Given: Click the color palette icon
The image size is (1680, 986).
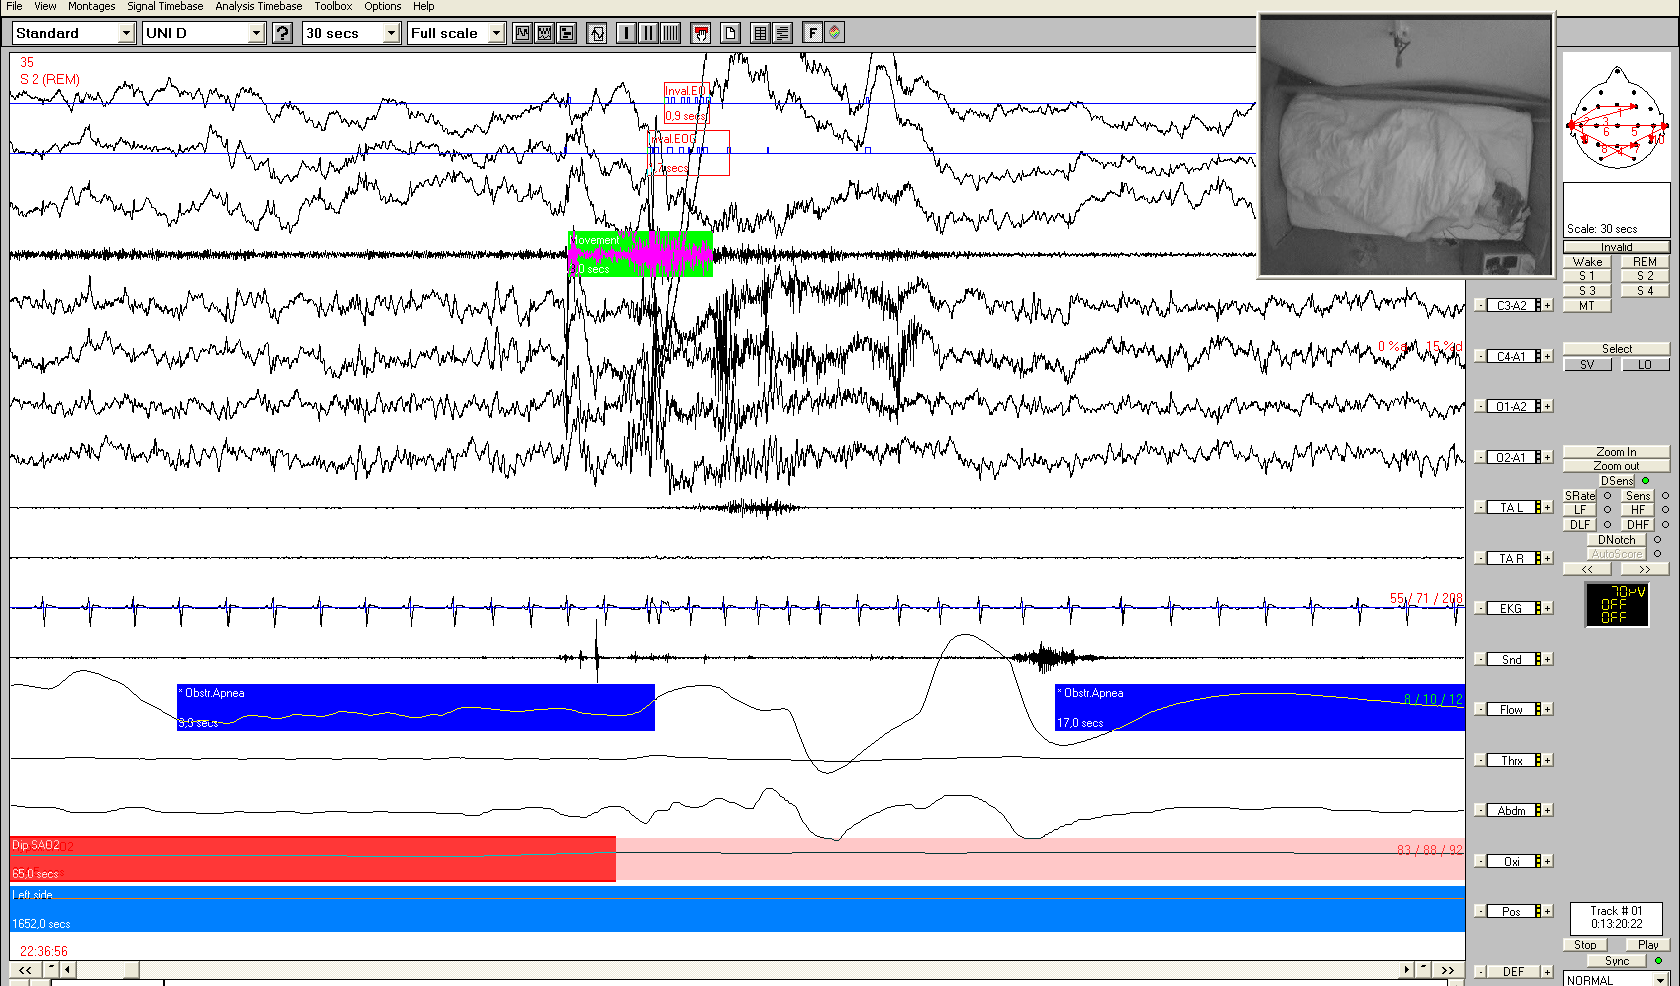Looking at the screenshot, I should click(834, 33).
